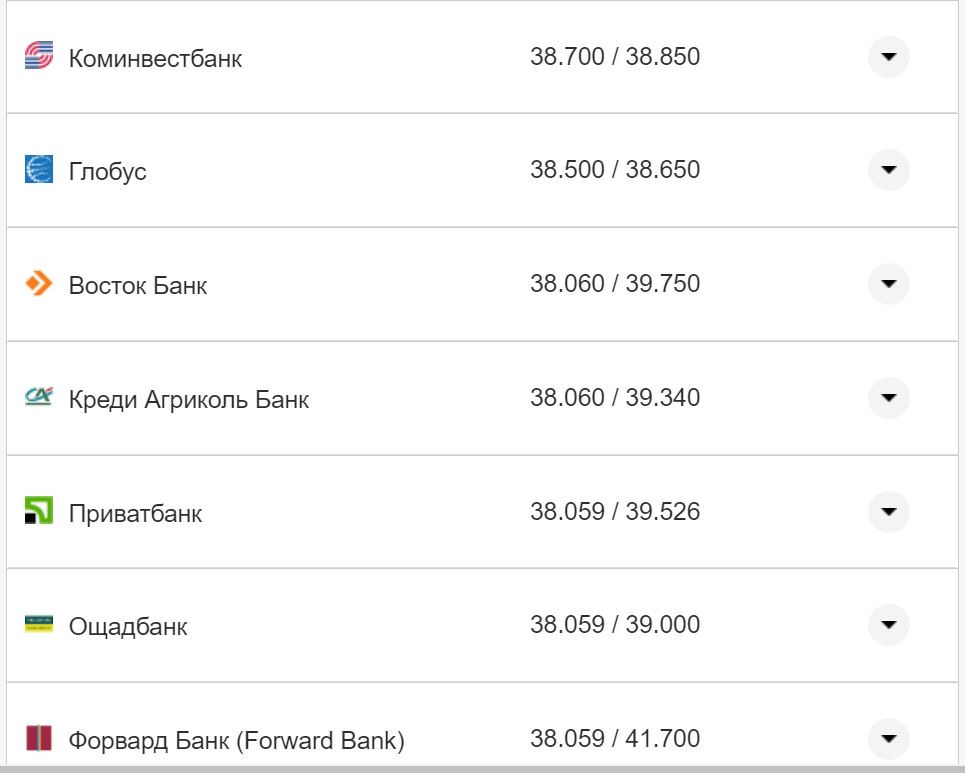The height and width of the screenshot is (773, 965).
Task: Expand the Восток Банк rate details
Action: pos(888,284)
